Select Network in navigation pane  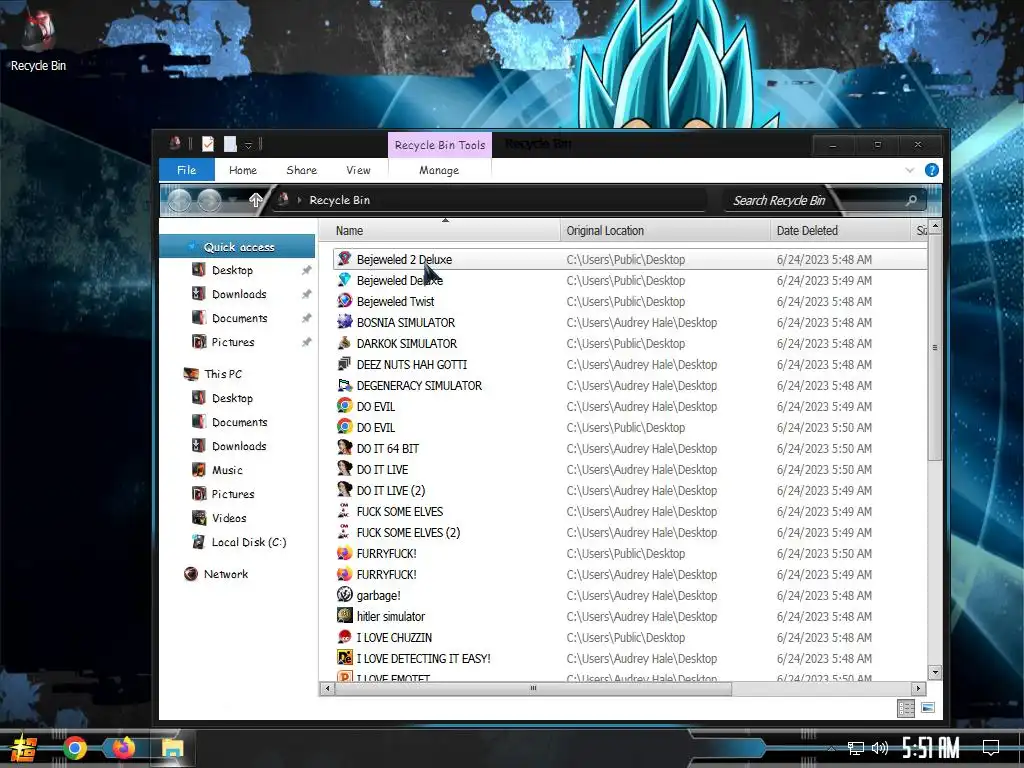click(226, 574)
